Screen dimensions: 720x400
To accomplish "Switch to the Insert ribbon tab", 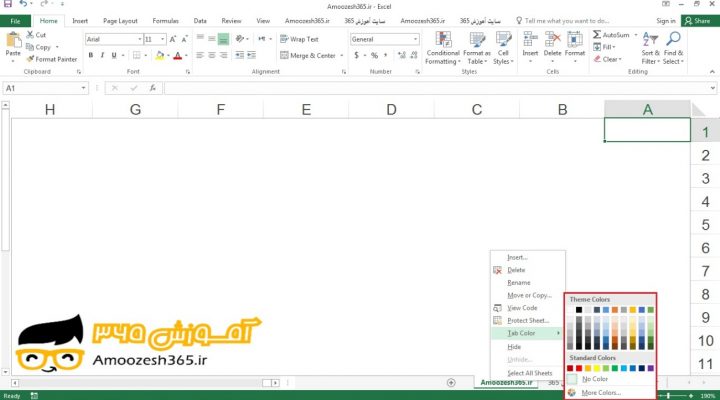I will click(80, 21).
